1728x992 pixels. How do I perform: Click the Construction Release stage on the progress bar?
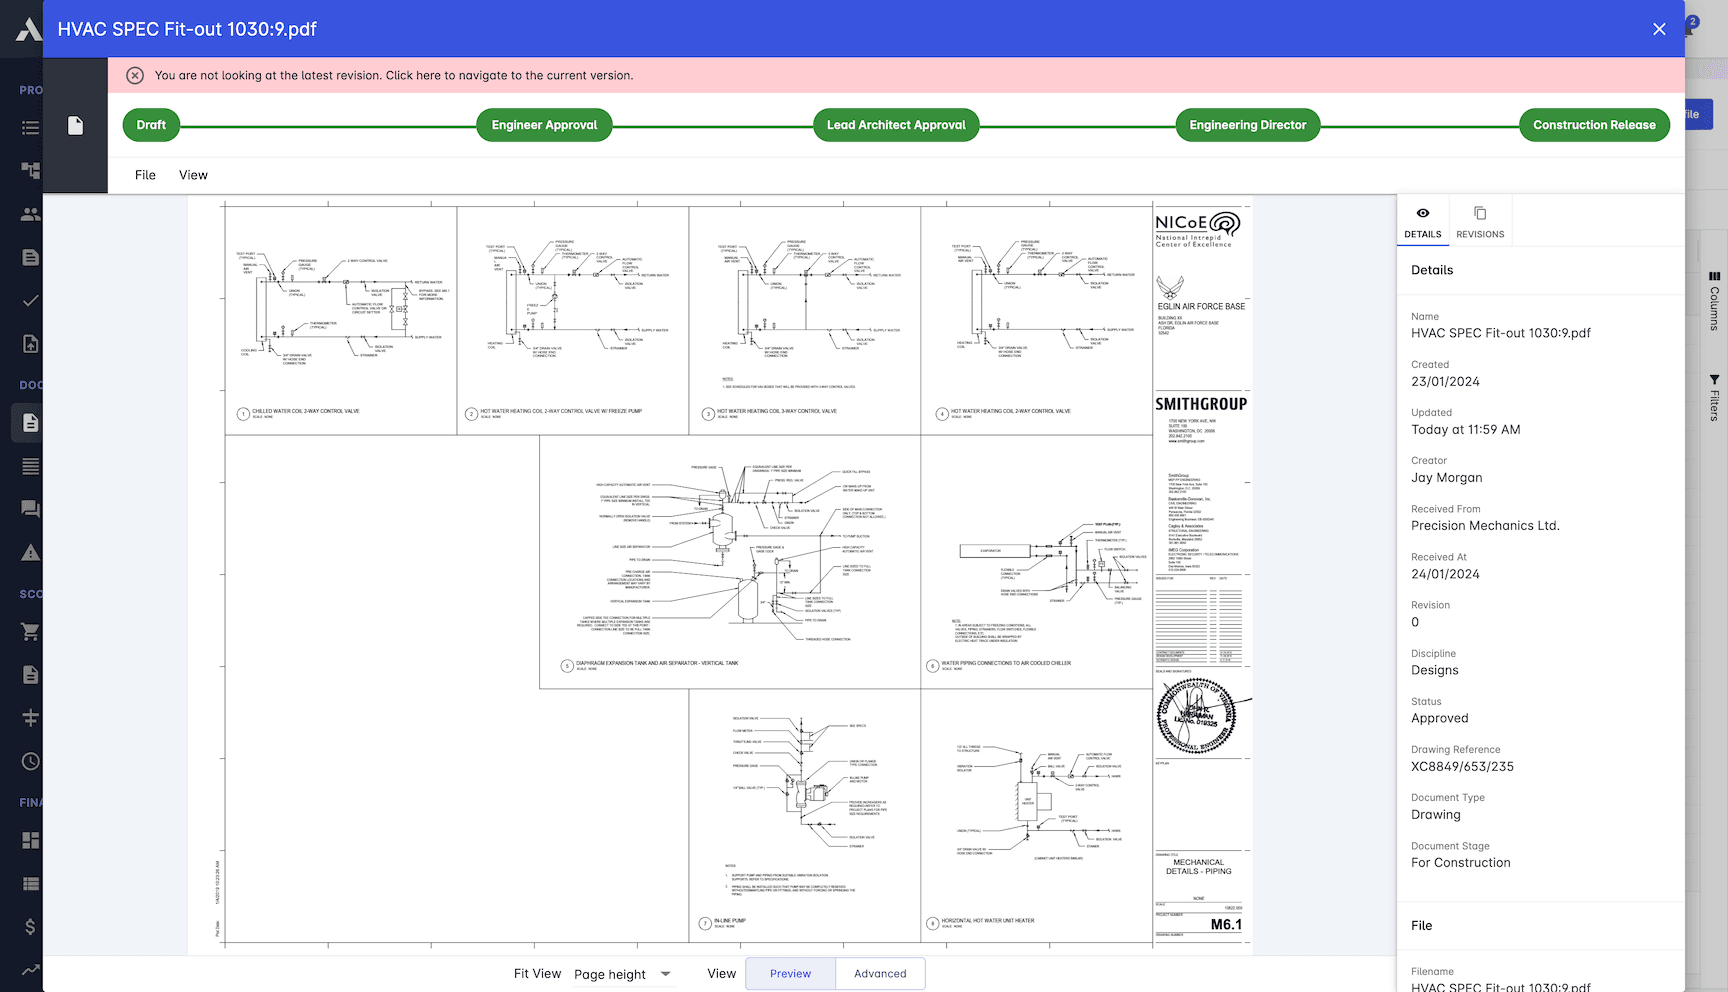(x=1594, y=124)
